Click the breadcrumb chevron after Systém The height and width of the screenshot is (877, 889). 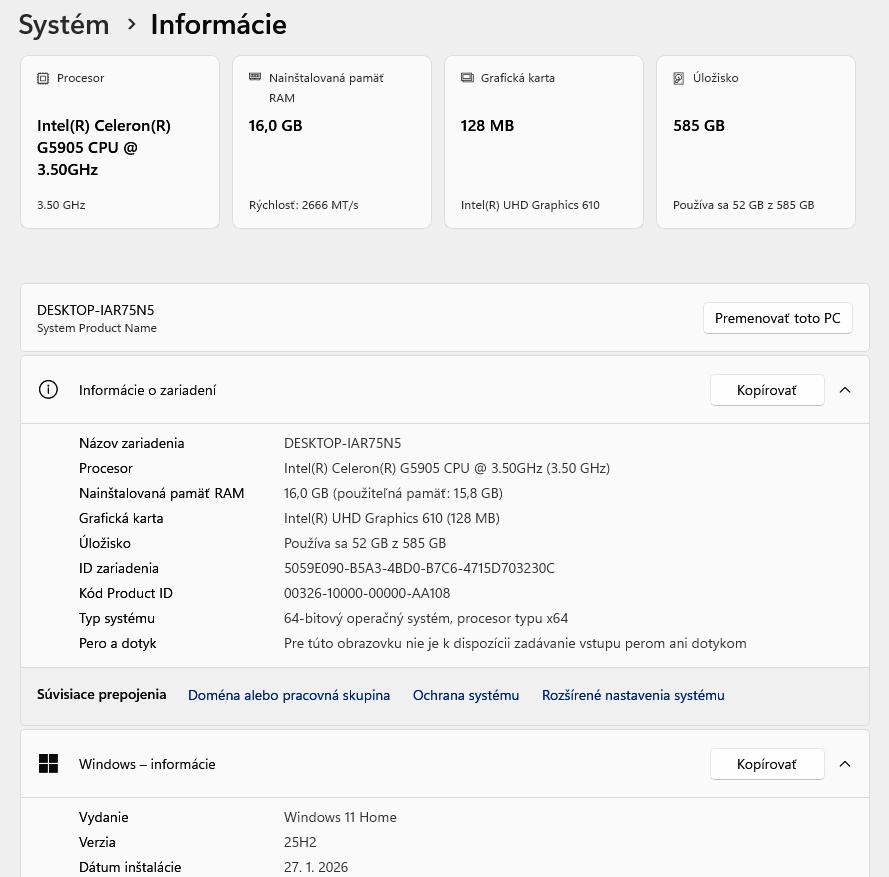click(132, 24)
